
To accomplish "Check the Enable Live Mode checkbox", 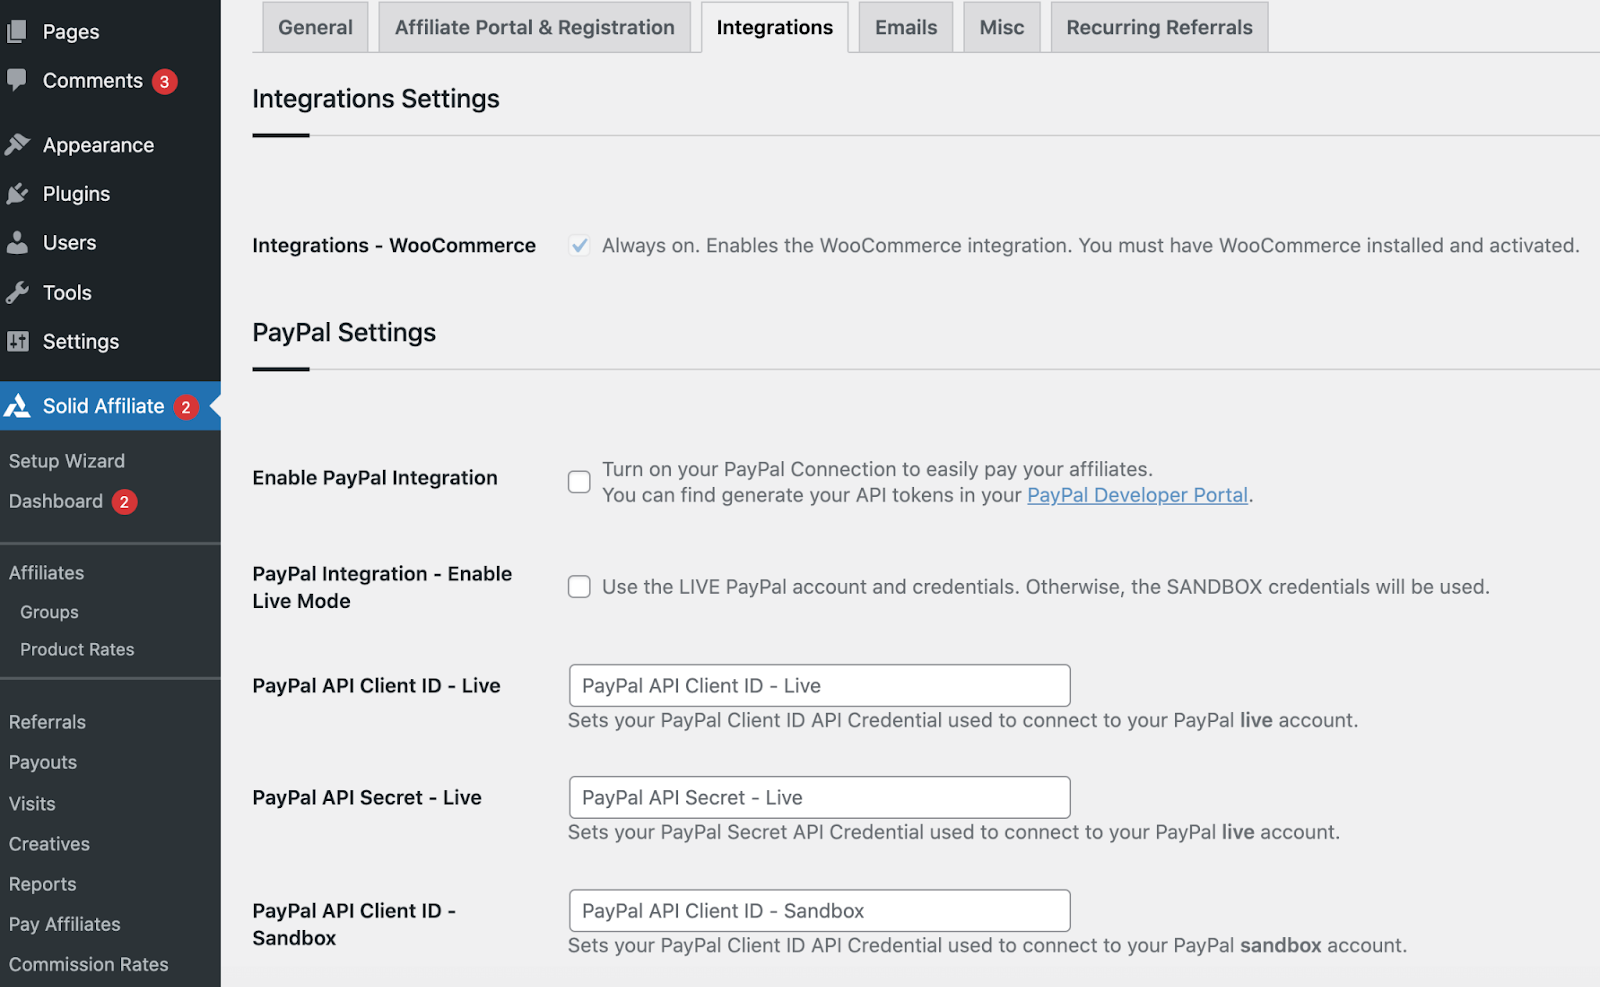I will [x=579, y=587].
